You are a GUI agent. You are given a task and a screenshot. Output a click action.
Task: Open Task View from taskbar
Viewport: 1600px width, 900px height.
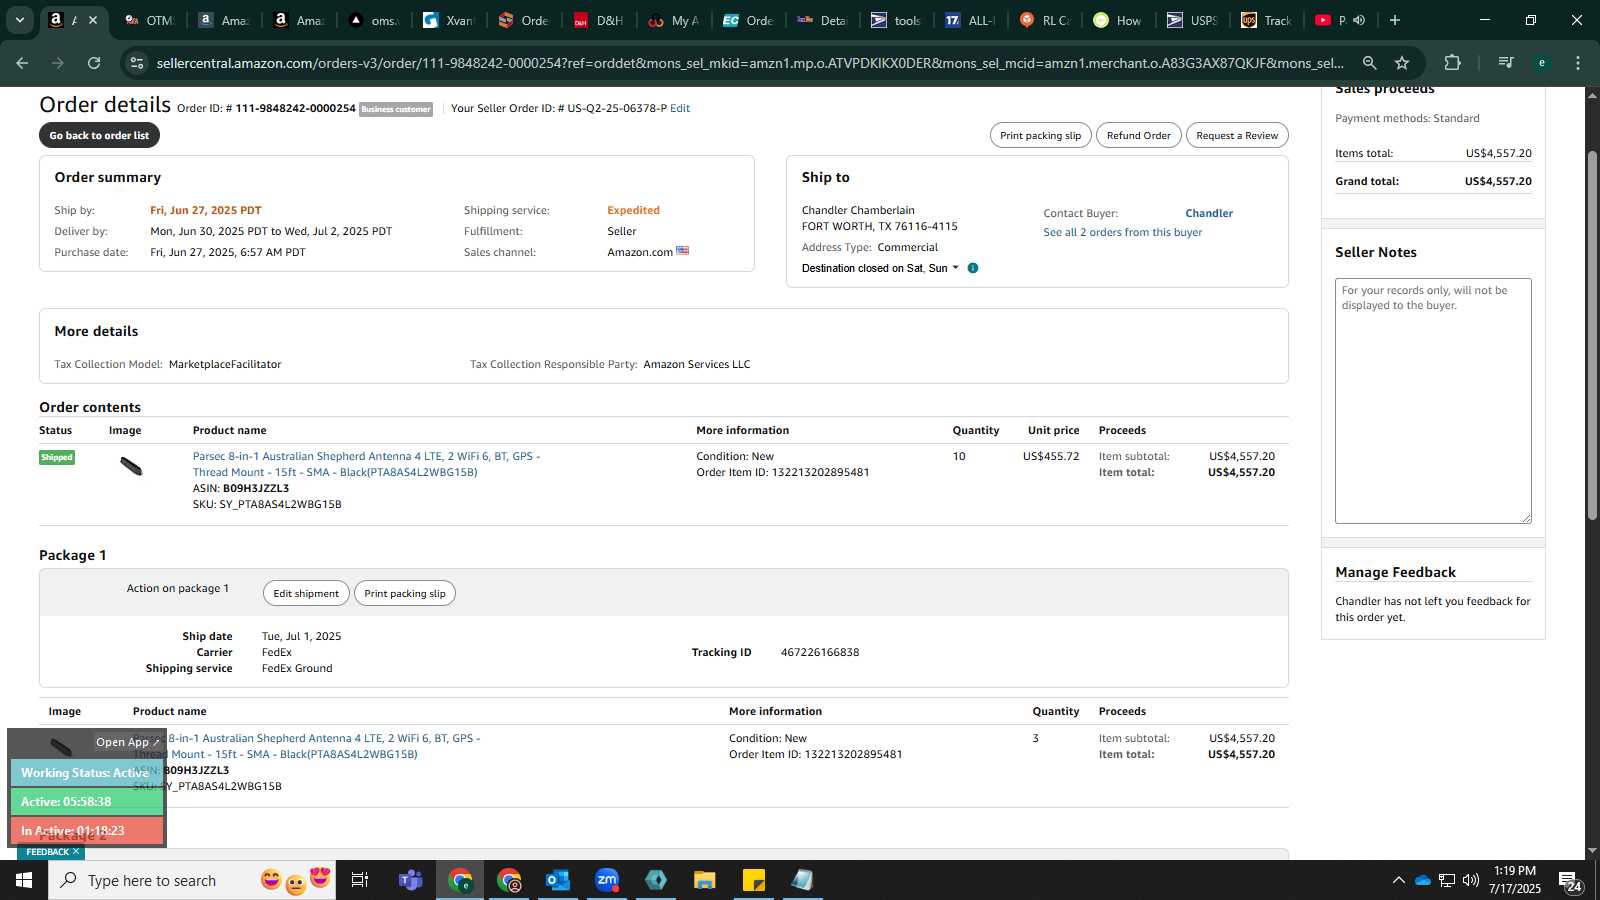pyautogui.click(x=360, y=880)
